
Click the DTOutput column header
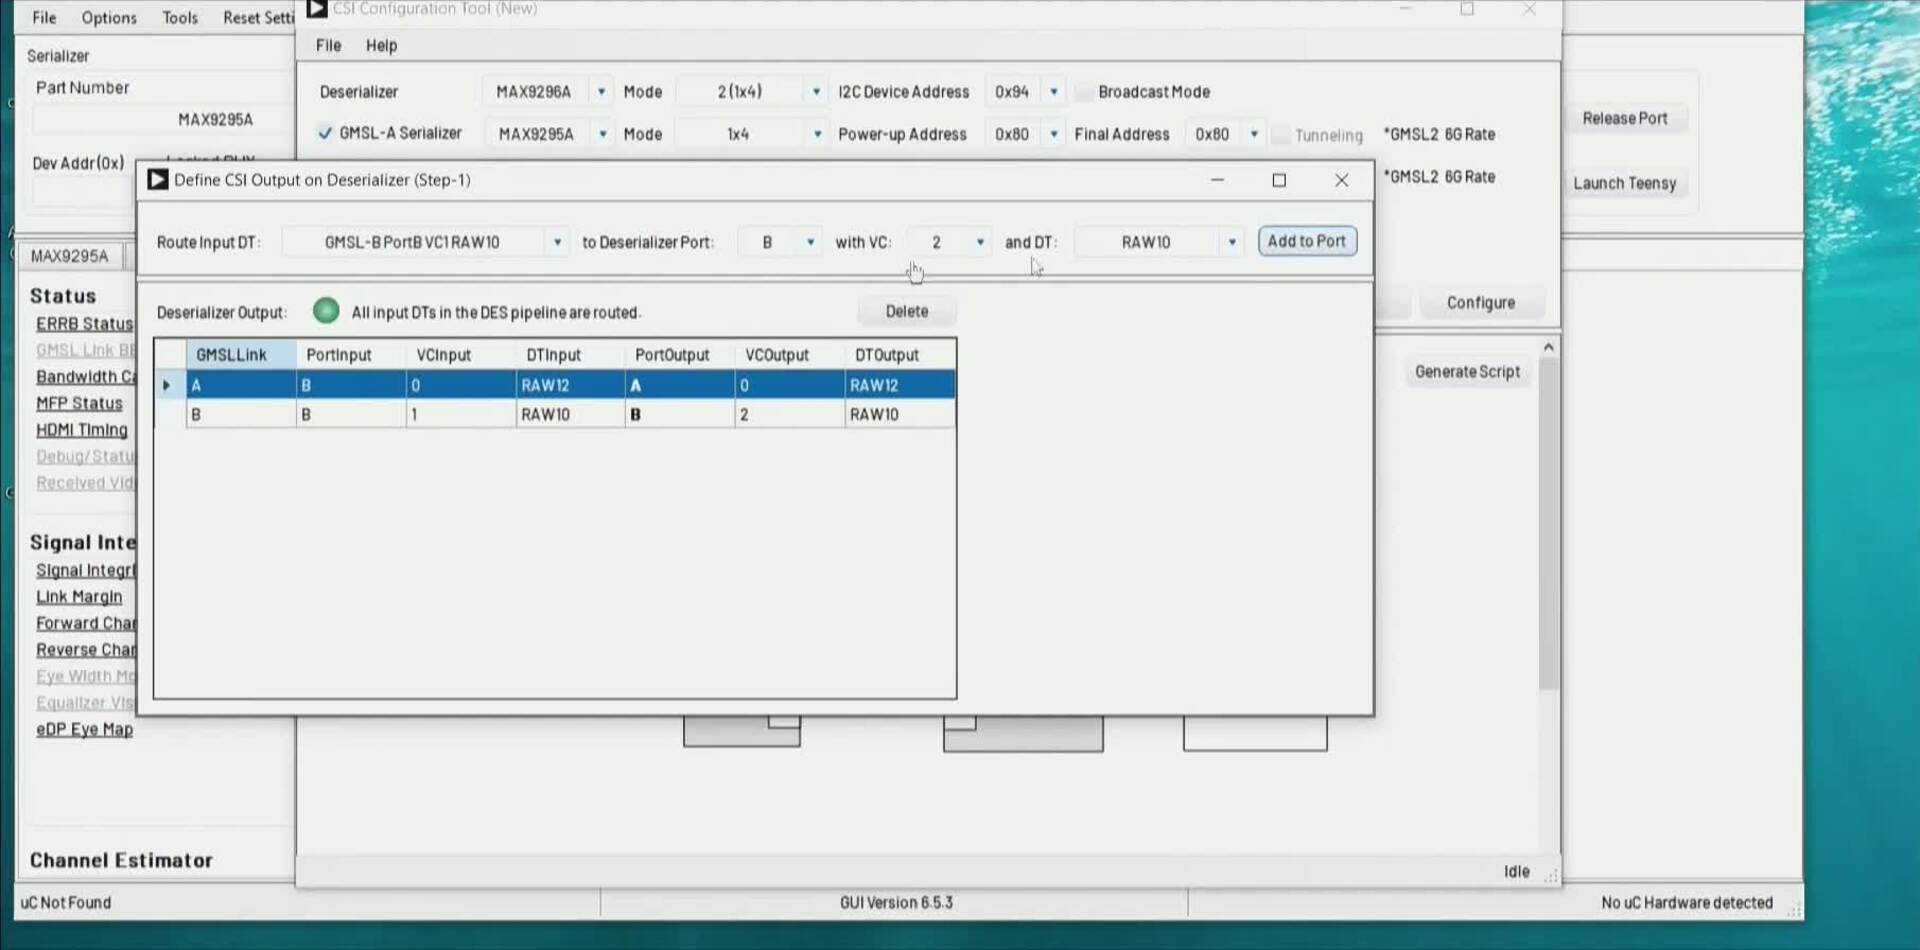click(900, 355)
